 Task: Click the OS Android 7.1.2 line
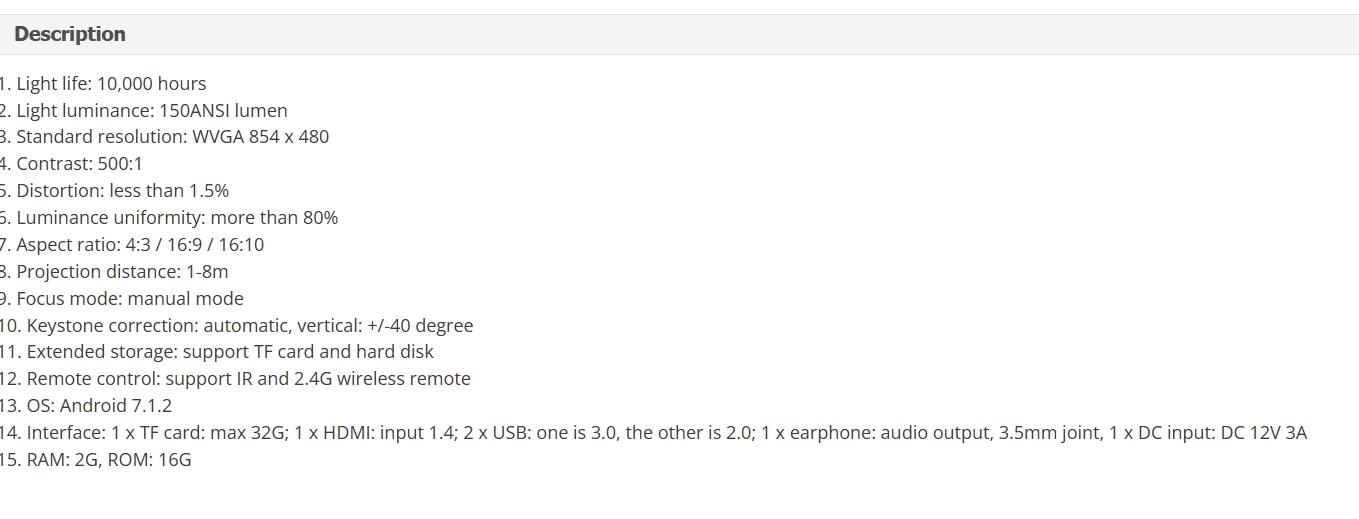(86, 406)
